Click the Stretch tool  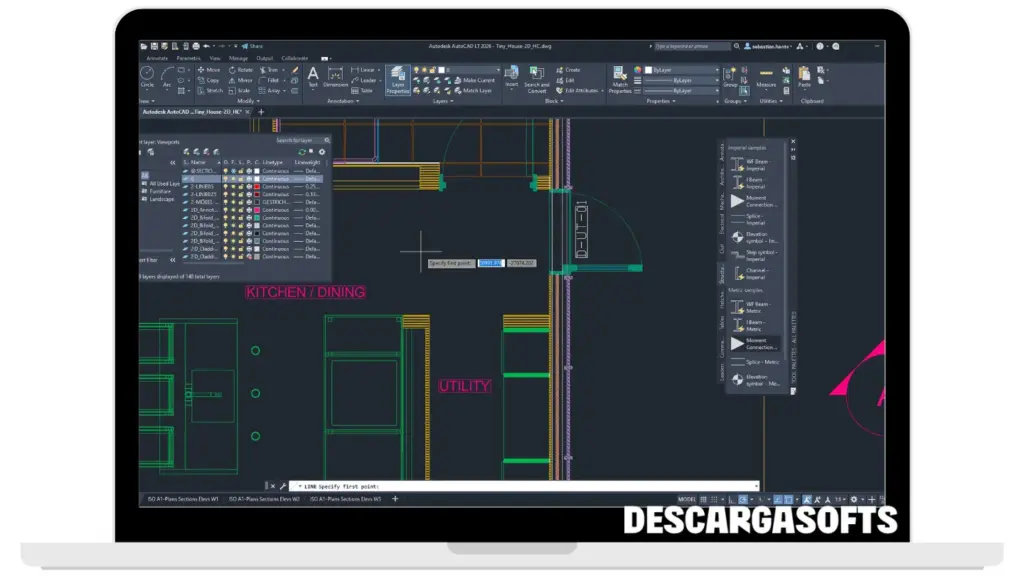(x=210, y=91)
